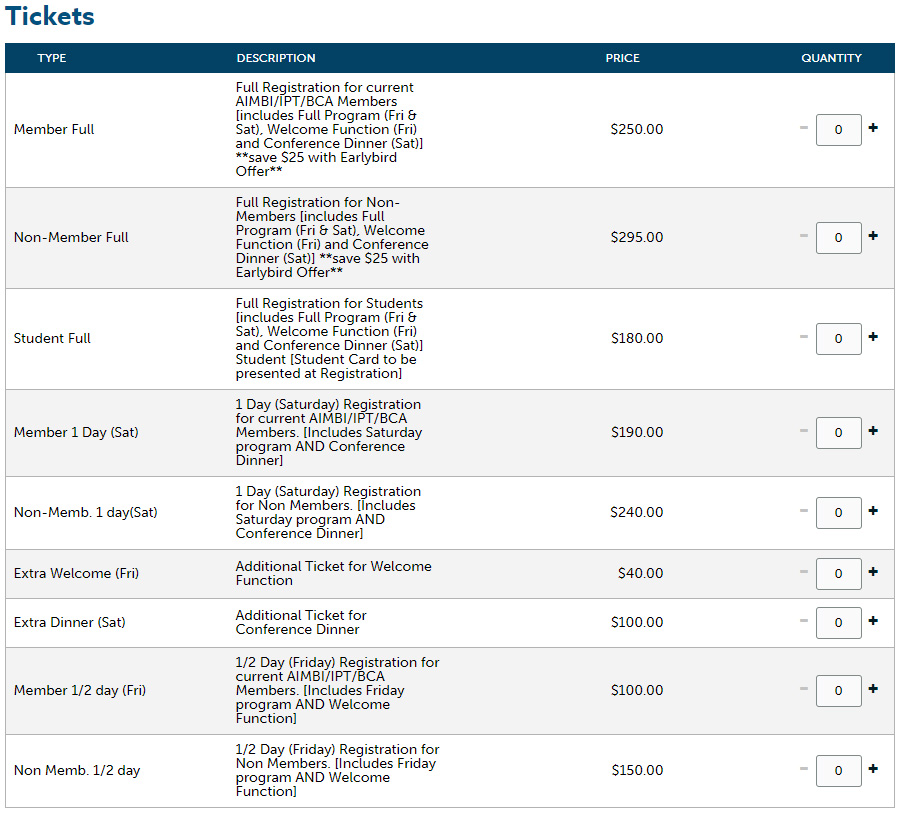Reduce Extra Dinner (Sat) quantity with minus
This screenshot has height=815, width=899.
(x=804, y=621)
